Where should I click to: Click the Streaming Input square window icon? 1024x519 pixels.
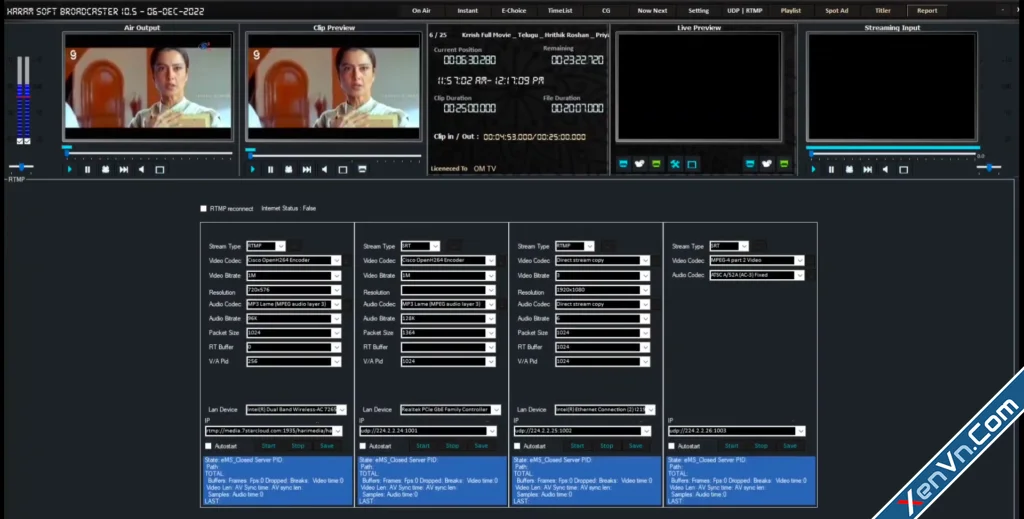coord(904,170)
